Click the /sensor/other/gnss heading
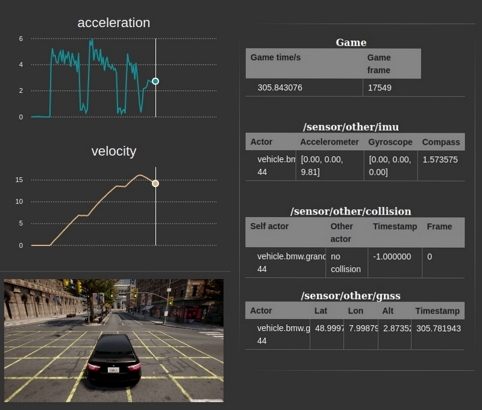 pyautogui.click(x=351, y=296)
